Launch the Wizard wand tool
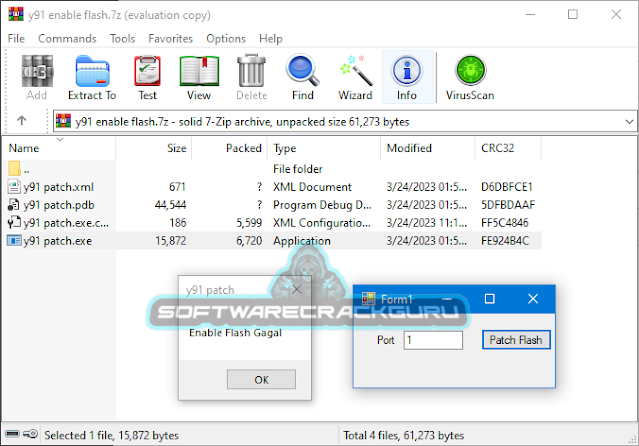This screenshot has height=446, width=639. click(355, 71)
